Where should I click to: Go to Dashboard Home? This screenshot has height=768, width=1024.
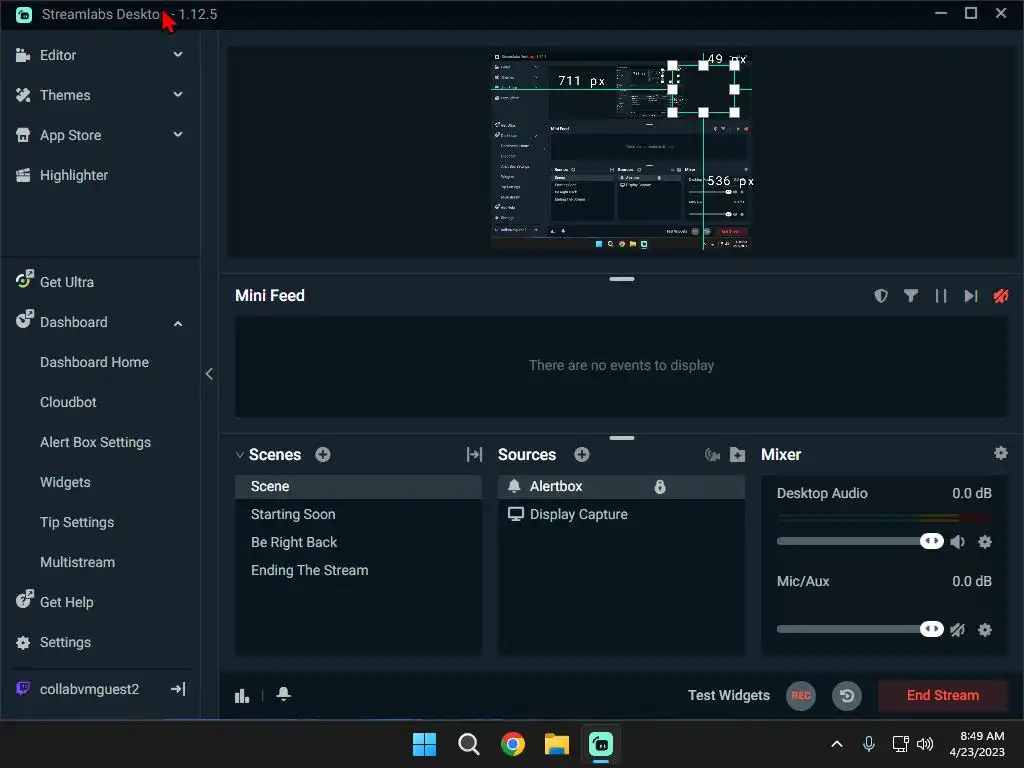[94, 362]
